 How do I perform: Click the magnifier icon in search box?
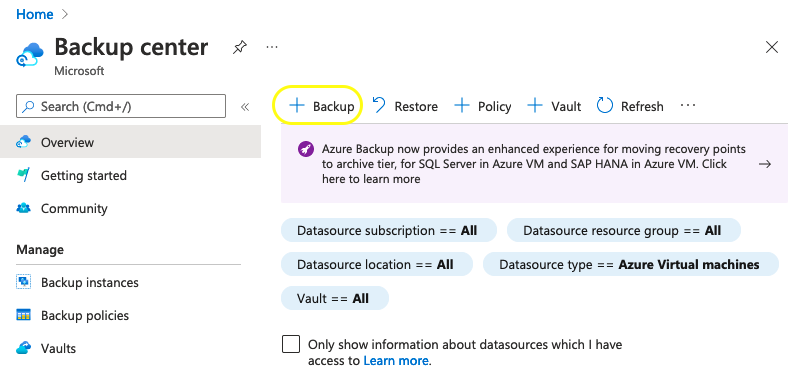coord(29,107)
